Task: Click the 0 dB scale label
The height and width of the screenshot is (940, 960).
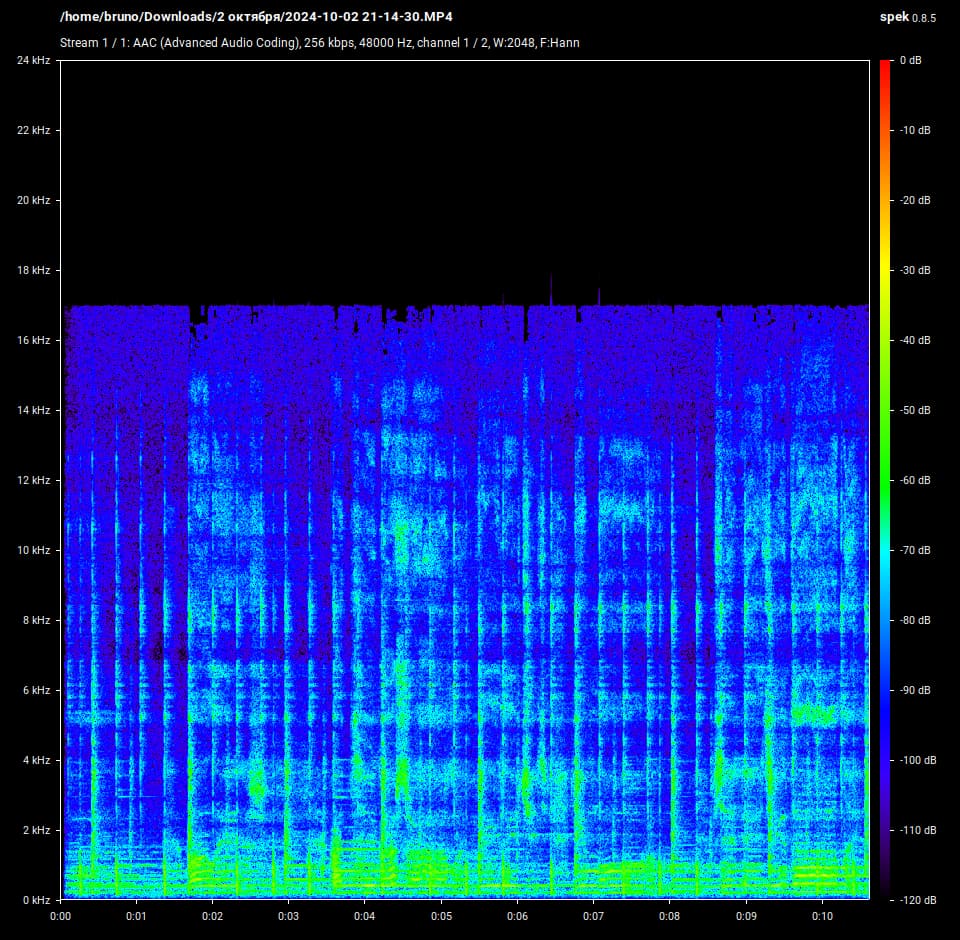Action: pos(911,61)
